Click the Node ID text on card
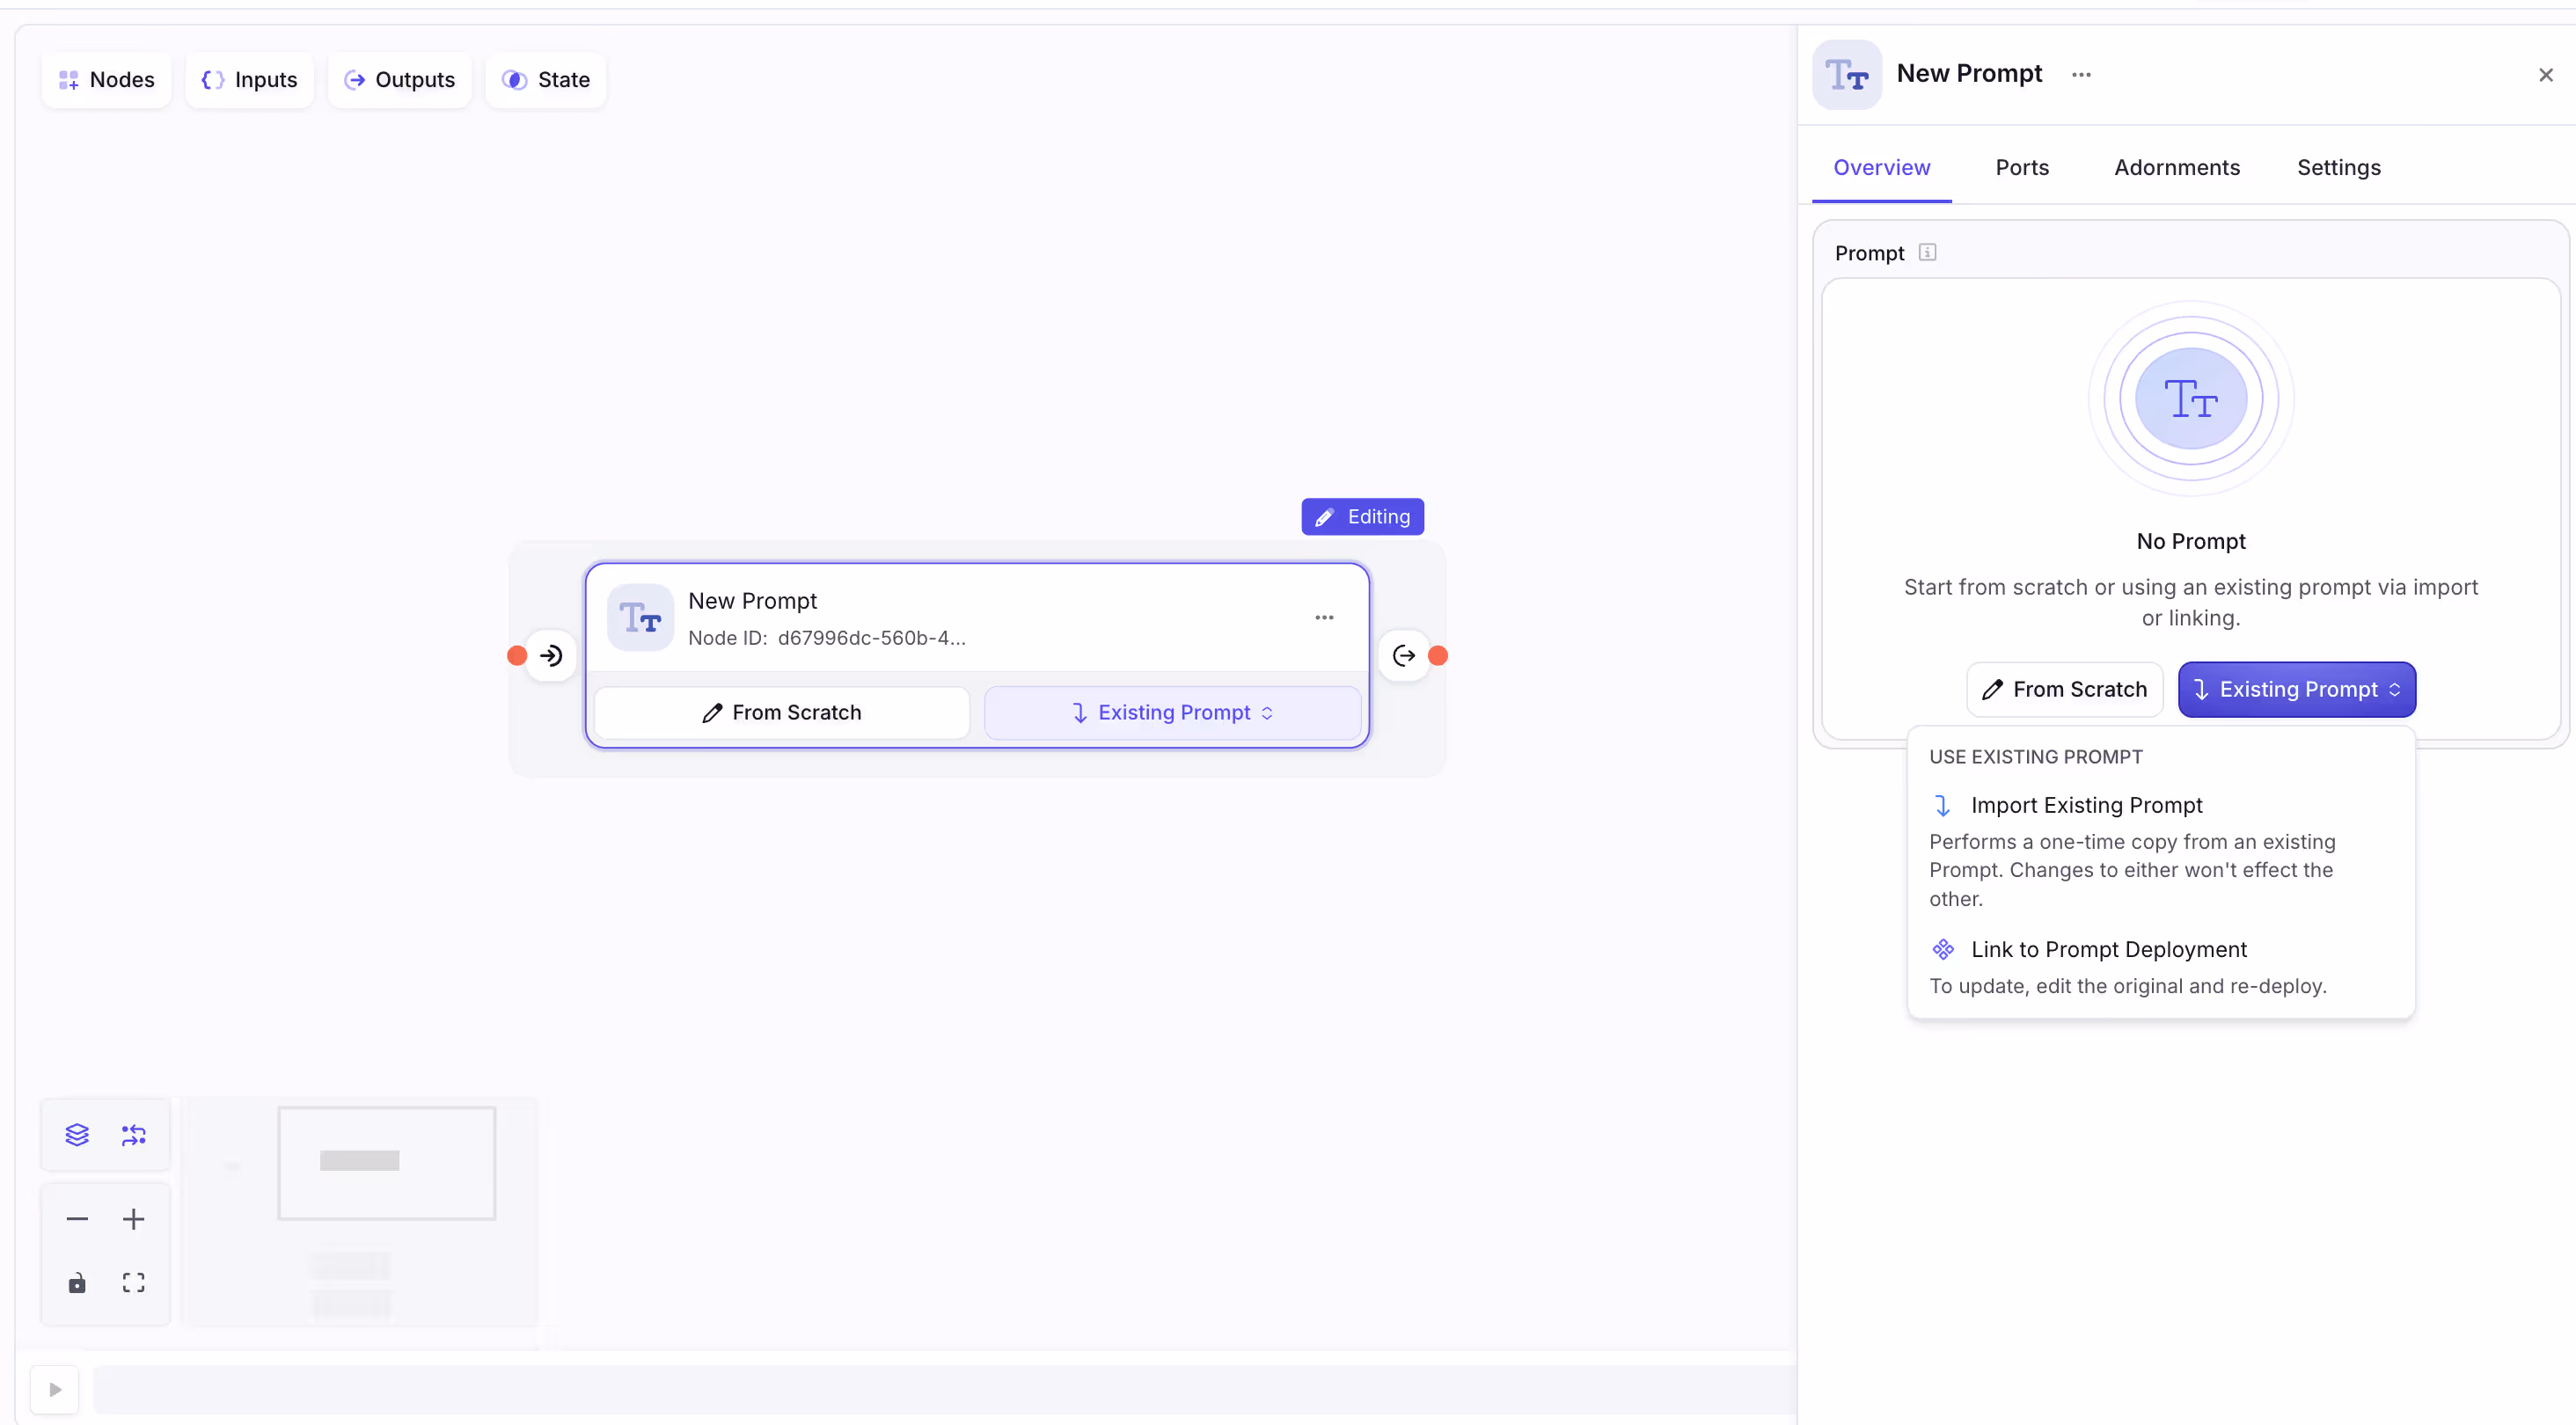This screenshot has height=1425, width=2576. pyautogui.click(x=827, y=638)
